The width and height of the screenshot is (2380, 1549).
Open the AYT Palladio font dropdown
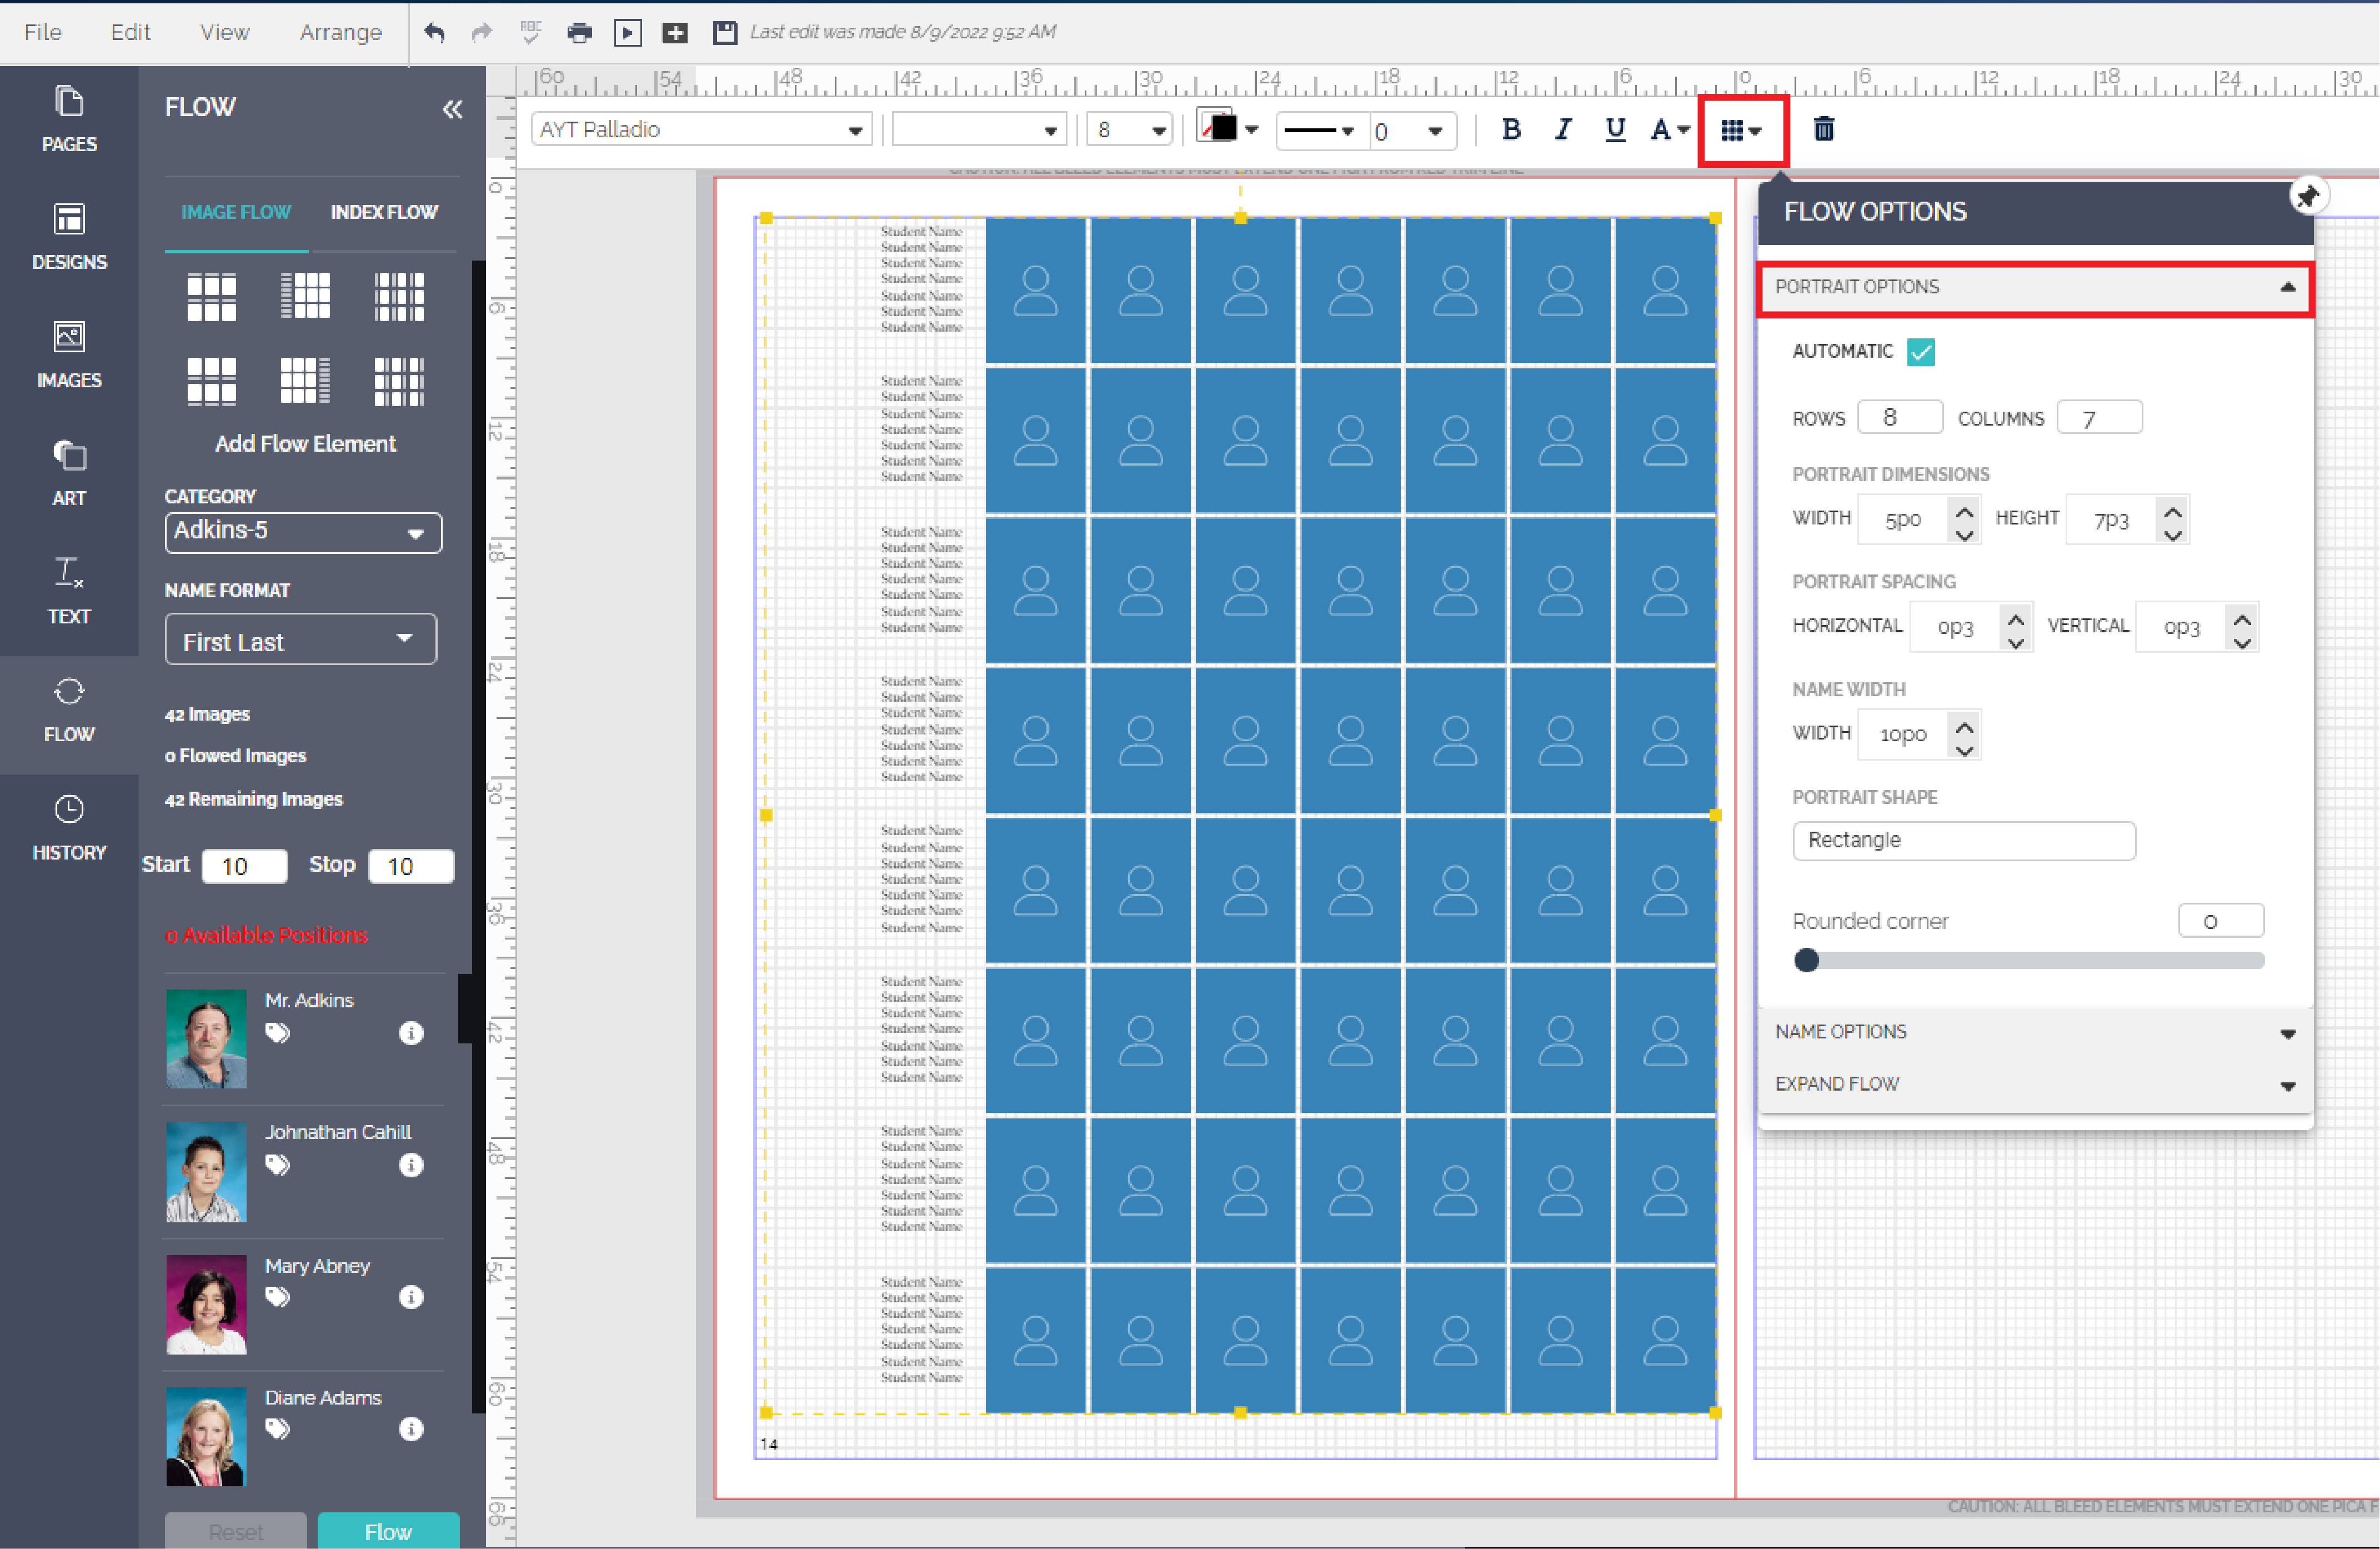[701, 130]
